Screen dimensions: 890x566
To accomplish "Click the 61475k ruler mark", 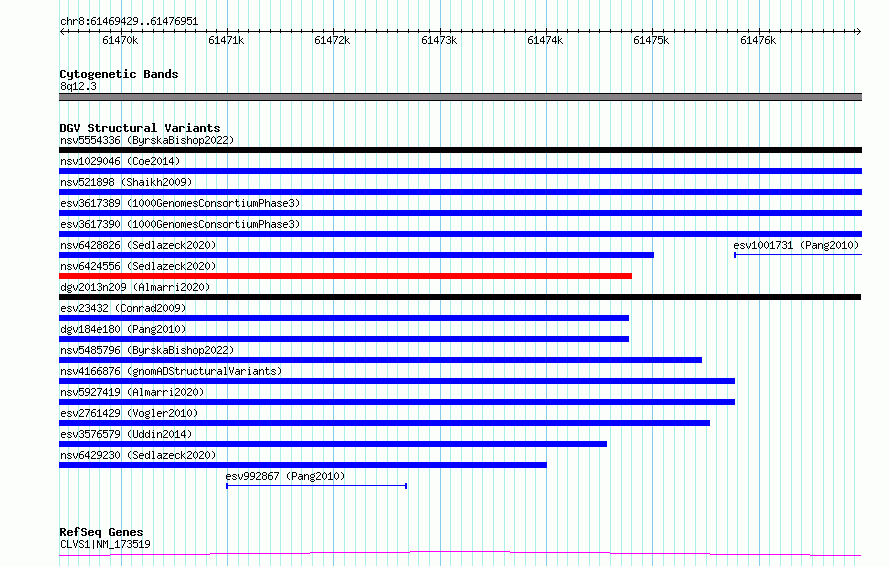I will pyautogui.click(x=652, y=40).
